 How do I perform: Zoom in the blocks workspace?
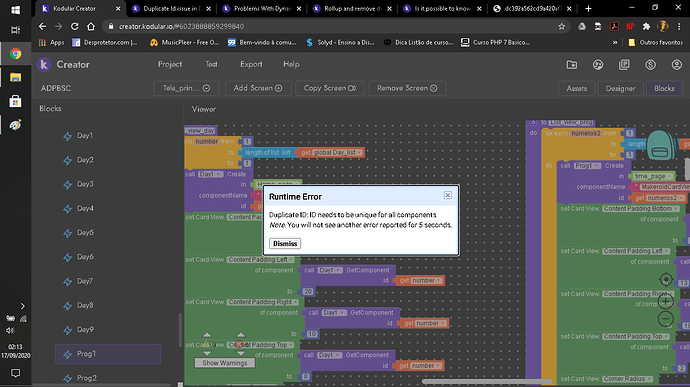[666, 301]
